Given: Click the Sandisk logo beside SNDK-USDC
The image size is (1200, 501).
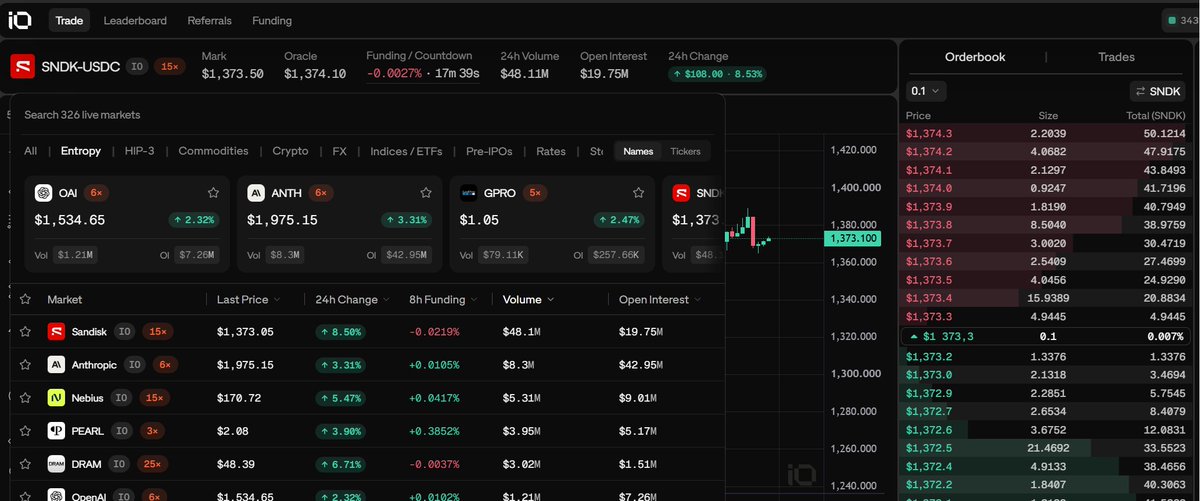Looking at the screenshot, I should [x=22, y=66].
